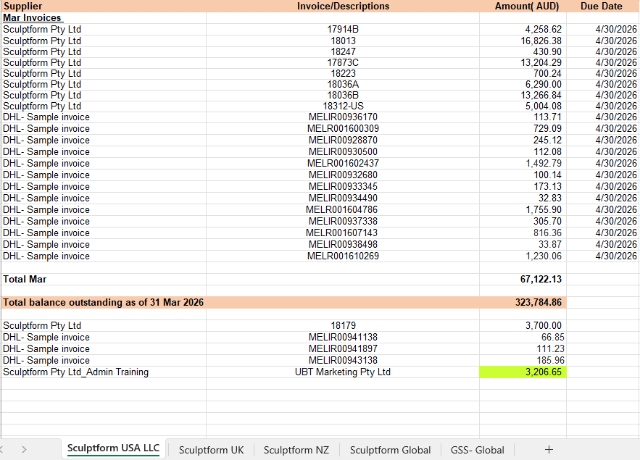The image size is (640, 460).
Task: Select the Sculptform USA LLC sheet tab
Action: coord(113,448)
